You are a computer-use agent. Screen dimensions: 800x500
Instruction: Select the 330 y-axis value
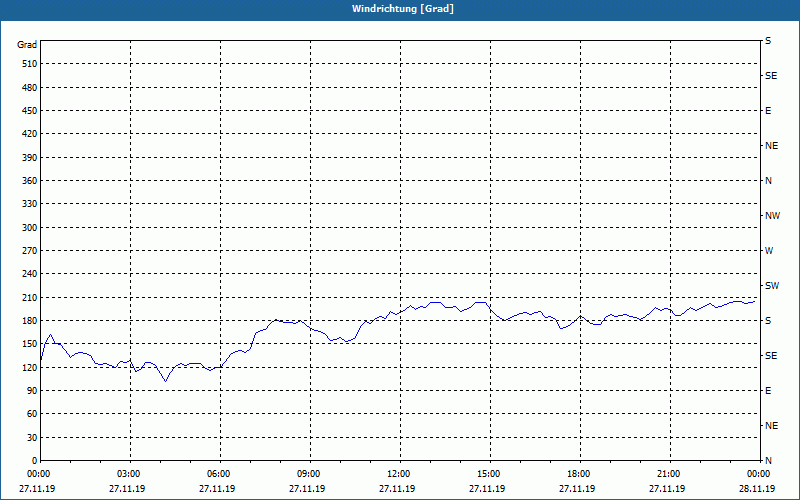(30, 204)
